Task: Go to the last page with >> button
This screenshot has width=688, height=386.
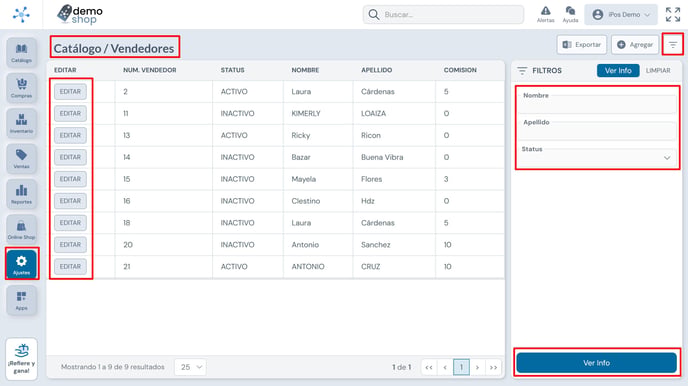Action: 494,367
